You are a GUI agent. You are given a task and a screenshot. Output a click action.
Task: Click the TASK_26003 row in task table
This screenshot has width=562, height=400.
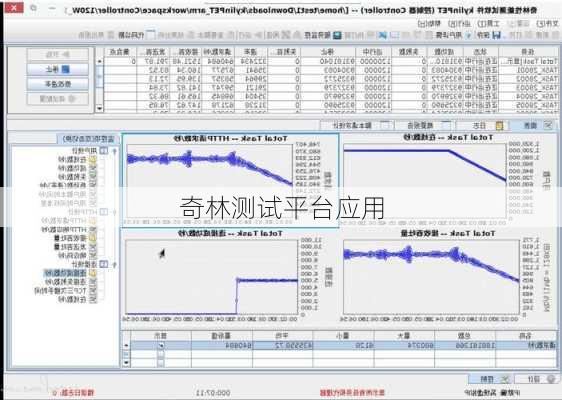(x=331, y=87)
